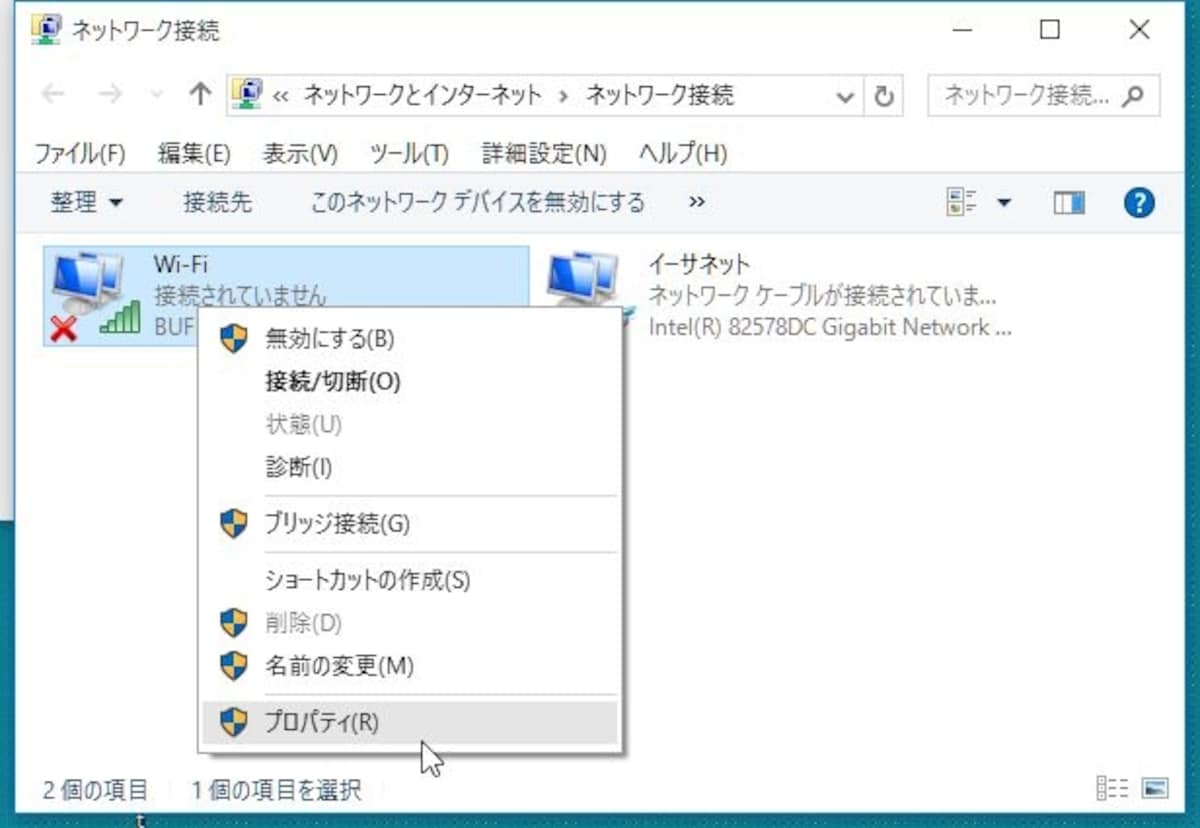This screenshot has width=1200, height=828.
Task: Click the Wi-Fi connection name
Action: pos(181,264)
